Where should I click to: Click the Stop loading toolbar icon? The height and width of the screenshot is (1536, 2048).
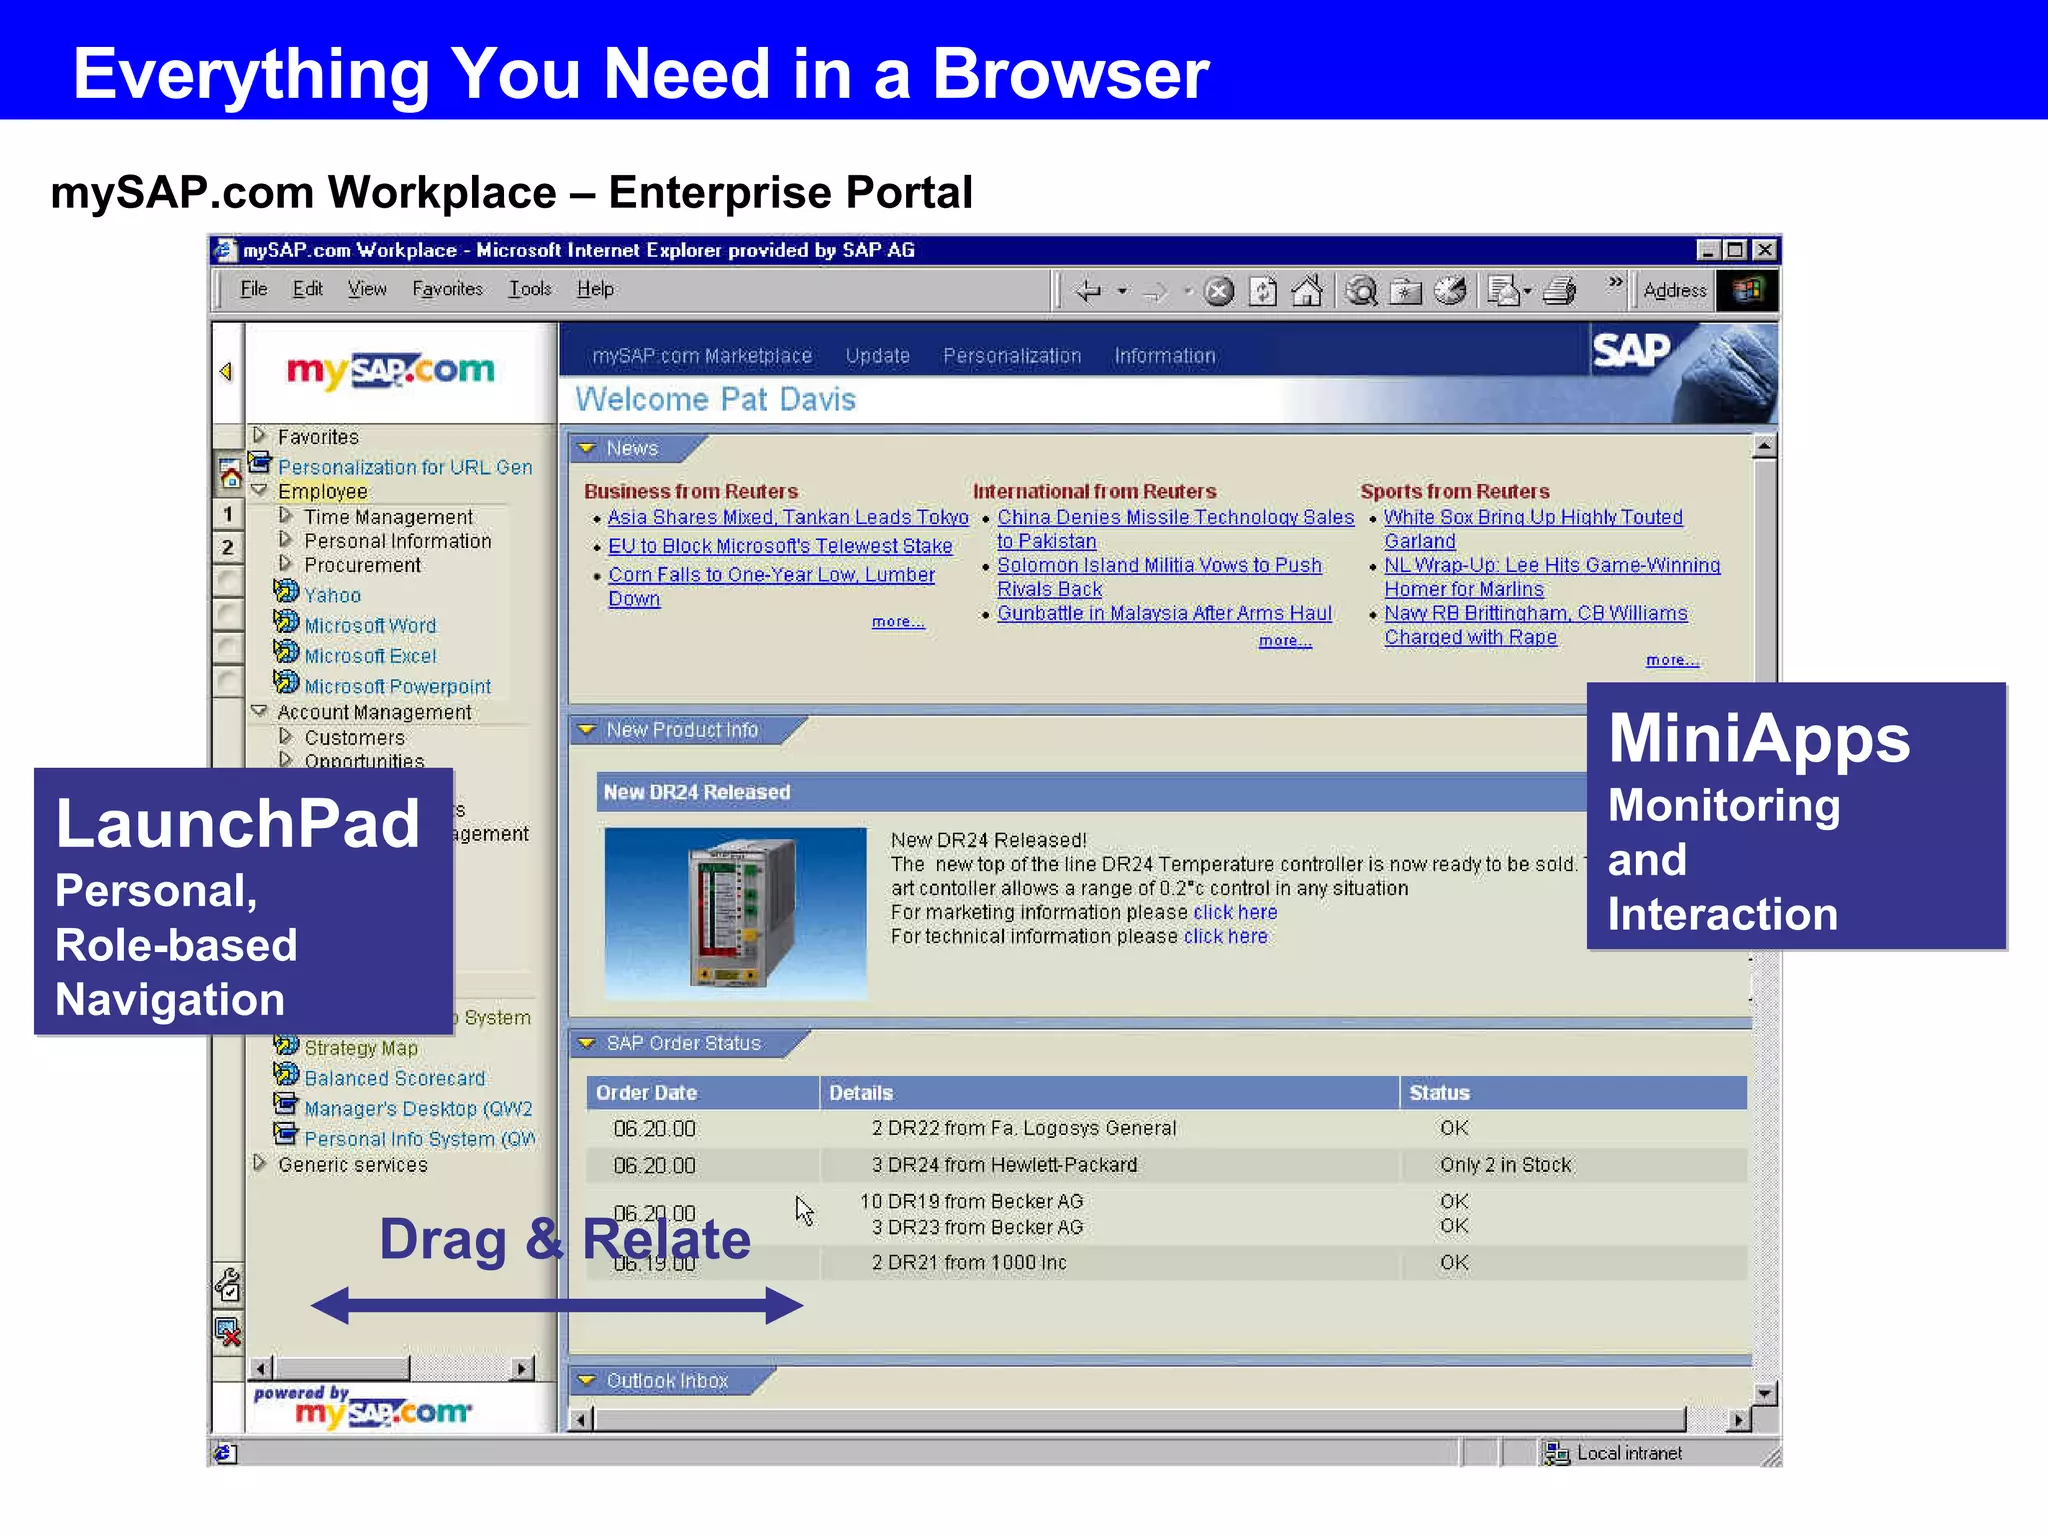[x=1219, y=291]
